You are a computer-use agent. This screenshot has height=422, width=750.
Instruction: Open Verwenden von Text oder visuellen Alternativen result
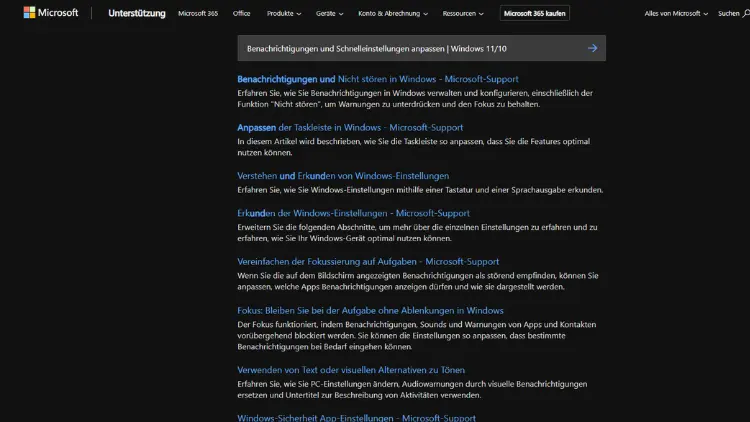[x=351, y=370]
